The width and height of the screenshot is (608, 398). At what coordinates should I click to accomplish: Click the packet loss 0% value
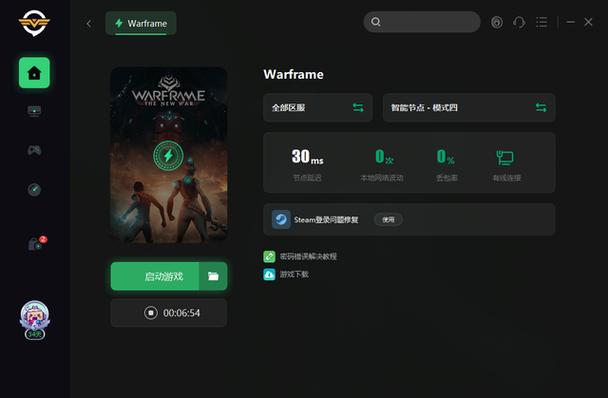(446, 156)
